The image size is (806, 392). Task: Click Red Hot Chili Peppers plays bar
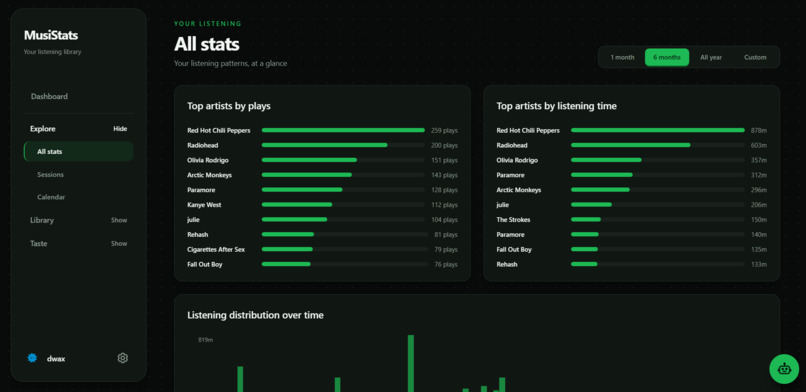(343, 130)
